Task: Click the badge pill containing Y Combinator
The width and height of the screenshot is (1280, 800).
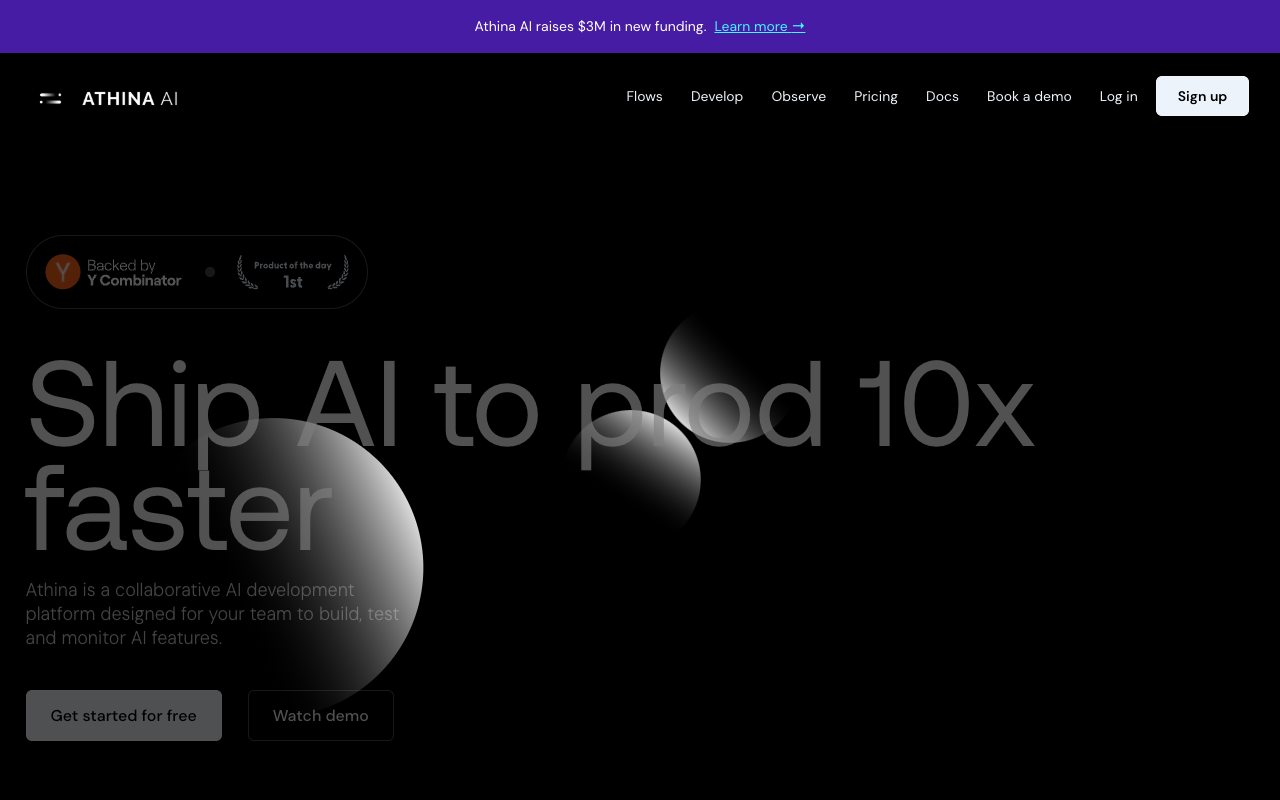Action: click(x=197, y=271)
